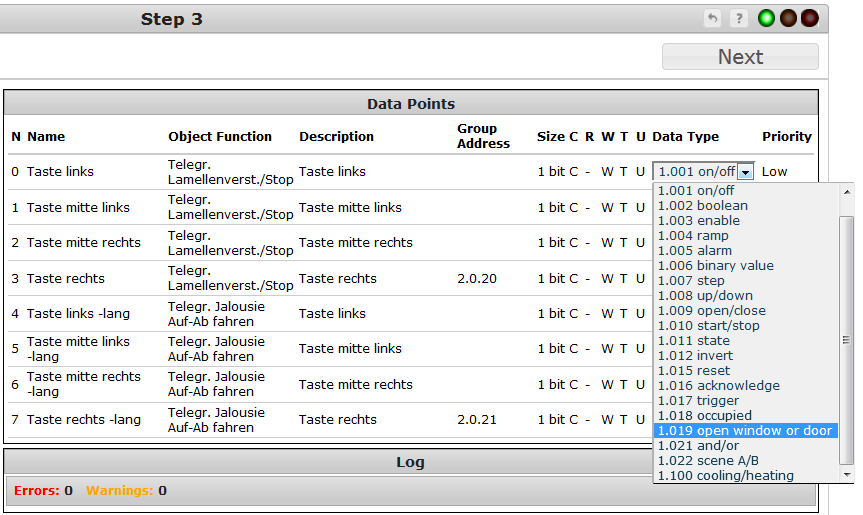
Task: Select '1.017 trigger' from dropdown list
Action: tap(698, 401)
